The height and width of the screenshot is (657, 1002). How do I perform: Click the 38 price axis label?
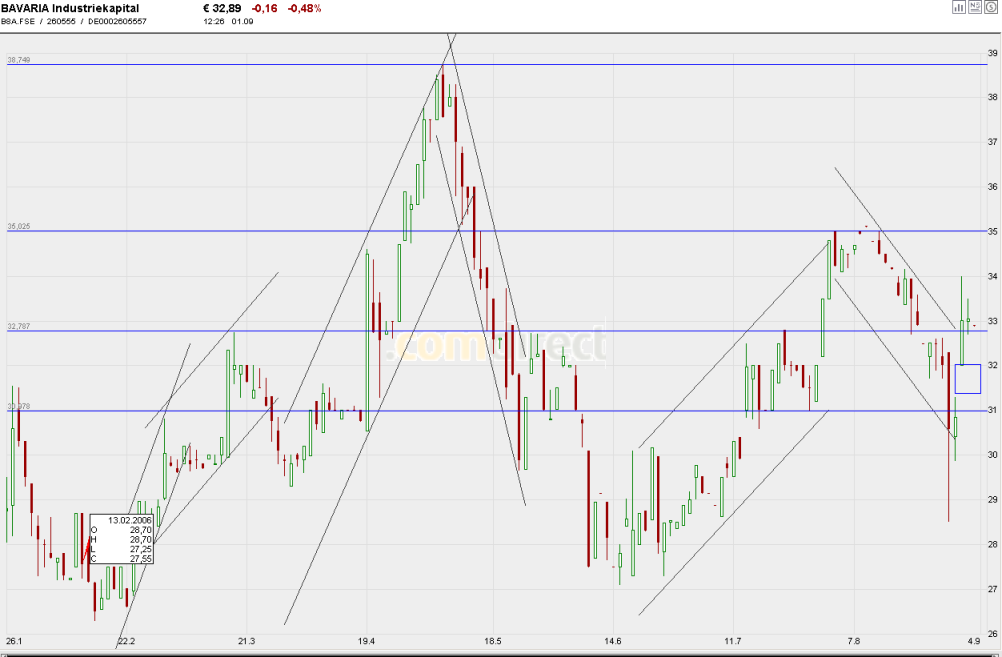point(992,97)
